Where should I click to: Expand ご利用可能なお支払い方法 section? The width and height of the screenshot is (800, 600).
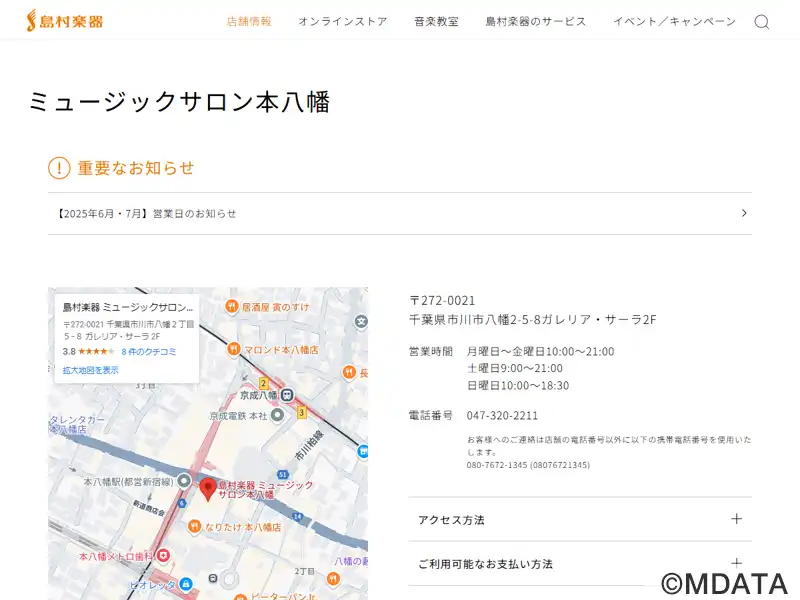point(580,563)
